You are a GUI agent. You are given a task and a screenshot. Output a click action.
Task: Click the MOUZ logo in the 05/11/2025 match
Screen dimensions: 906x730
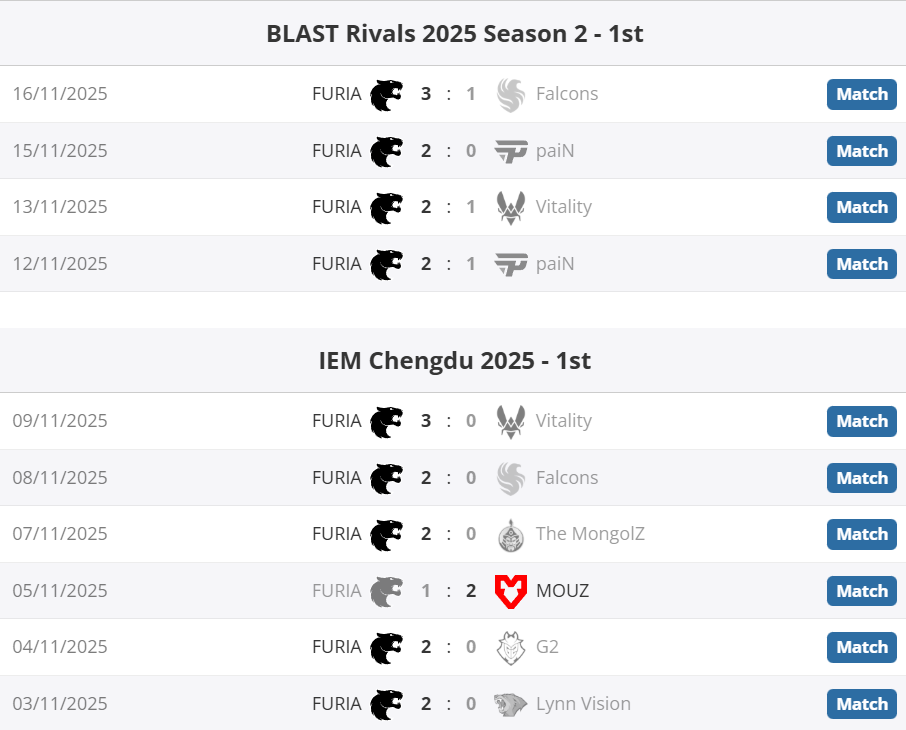pos(510,591)
